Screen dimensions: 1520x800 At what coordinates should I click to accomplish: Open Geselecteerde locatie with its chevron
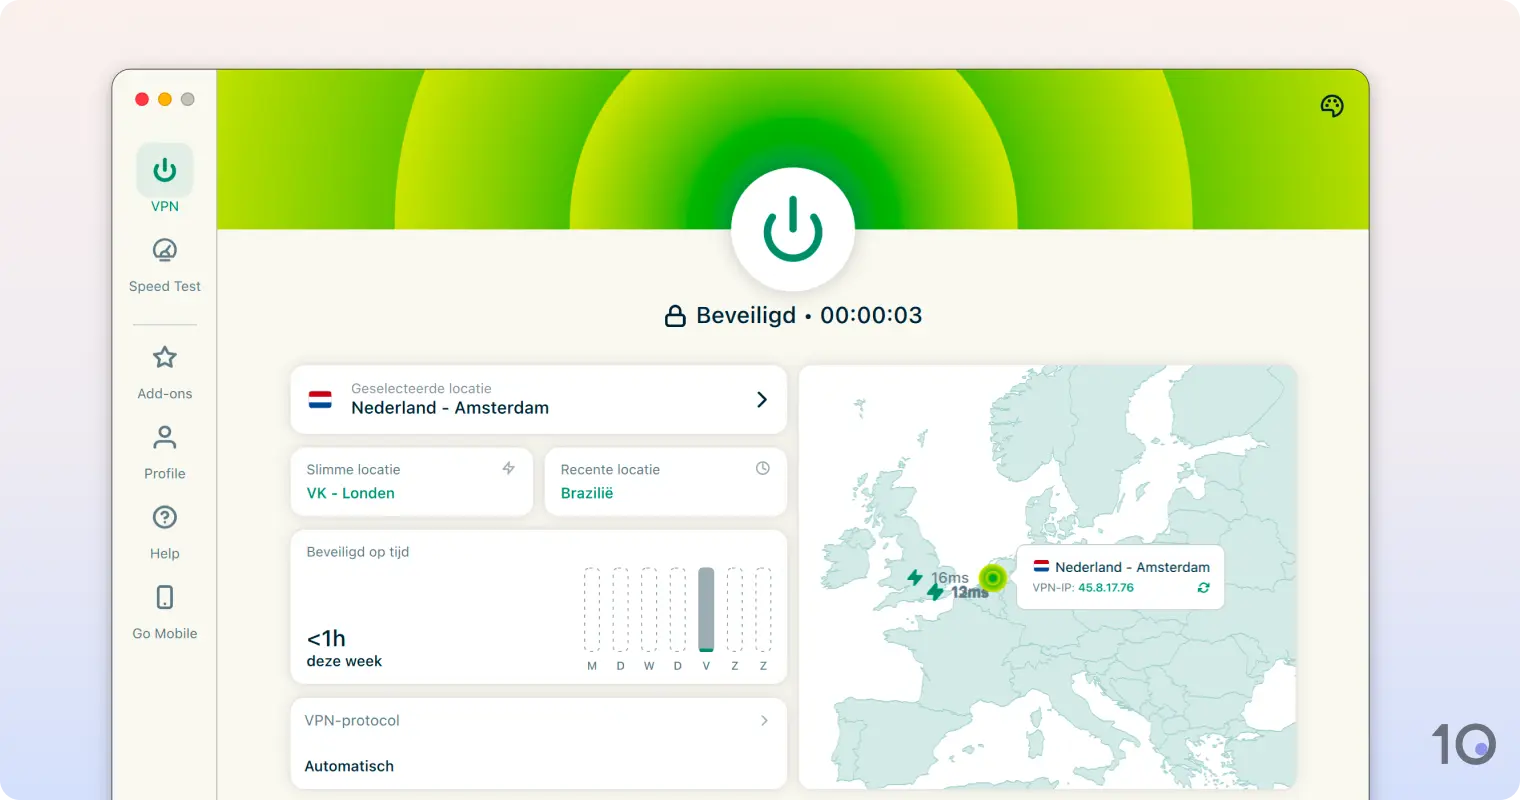pyautogui.click(x=762, y=398)
